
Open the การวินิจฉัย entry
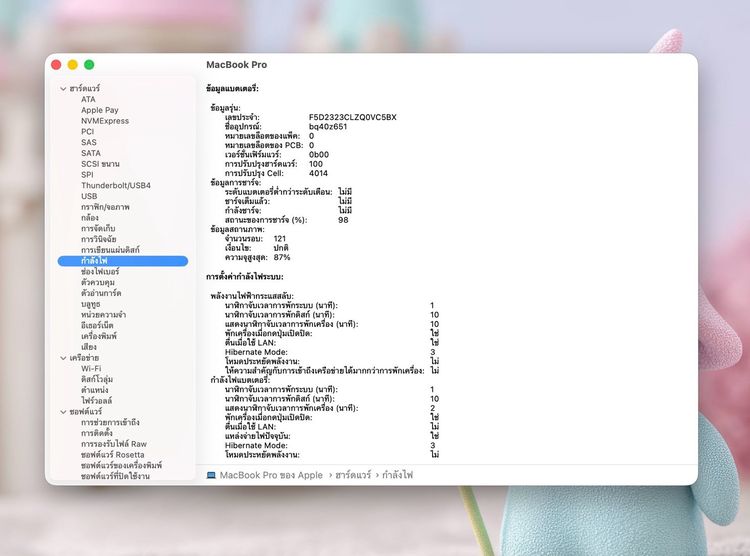point(99,239)
